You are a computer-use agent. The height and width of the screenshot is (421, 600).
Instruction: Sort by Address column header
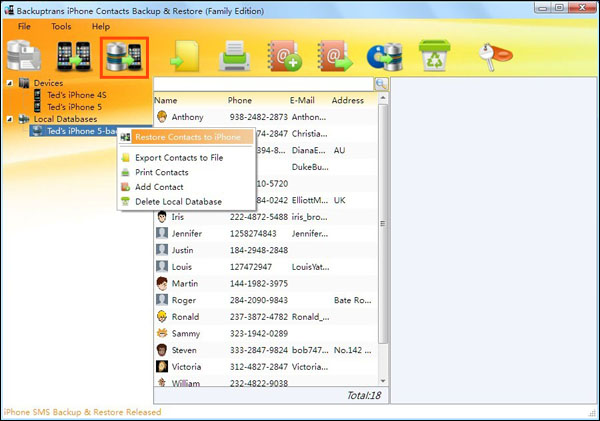tap(347, 100)
